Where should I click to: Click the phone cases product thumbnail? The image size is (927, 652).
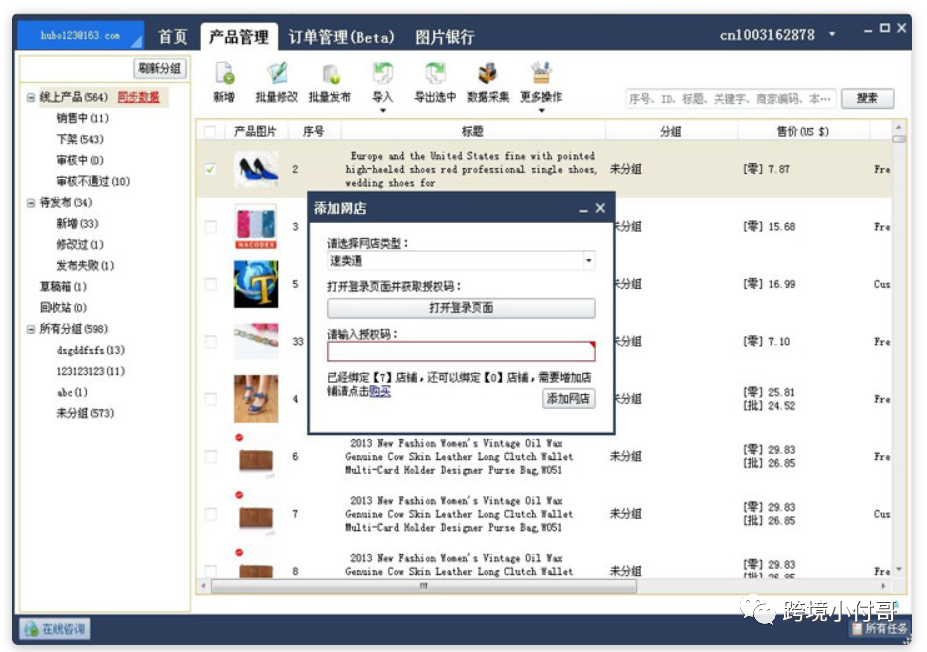point(256,226)
